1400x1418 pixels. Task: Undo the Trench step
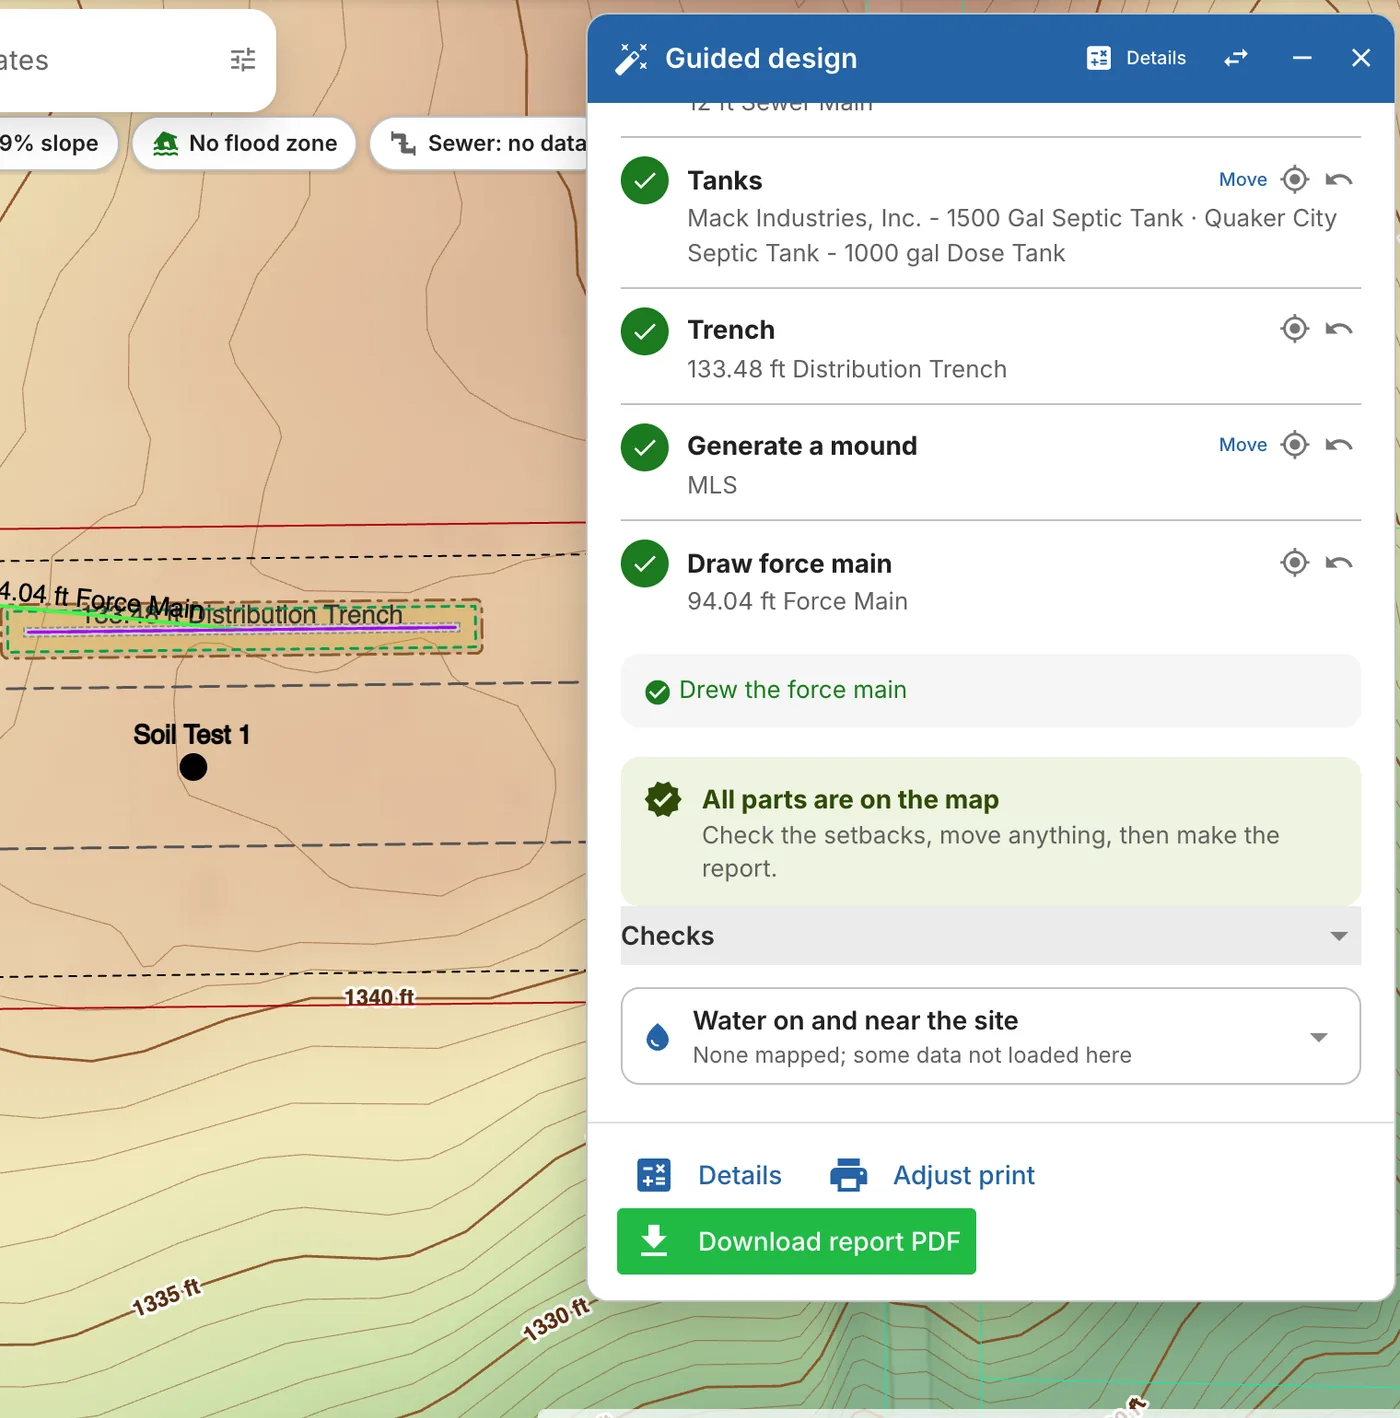click(x=1339, y=329)
